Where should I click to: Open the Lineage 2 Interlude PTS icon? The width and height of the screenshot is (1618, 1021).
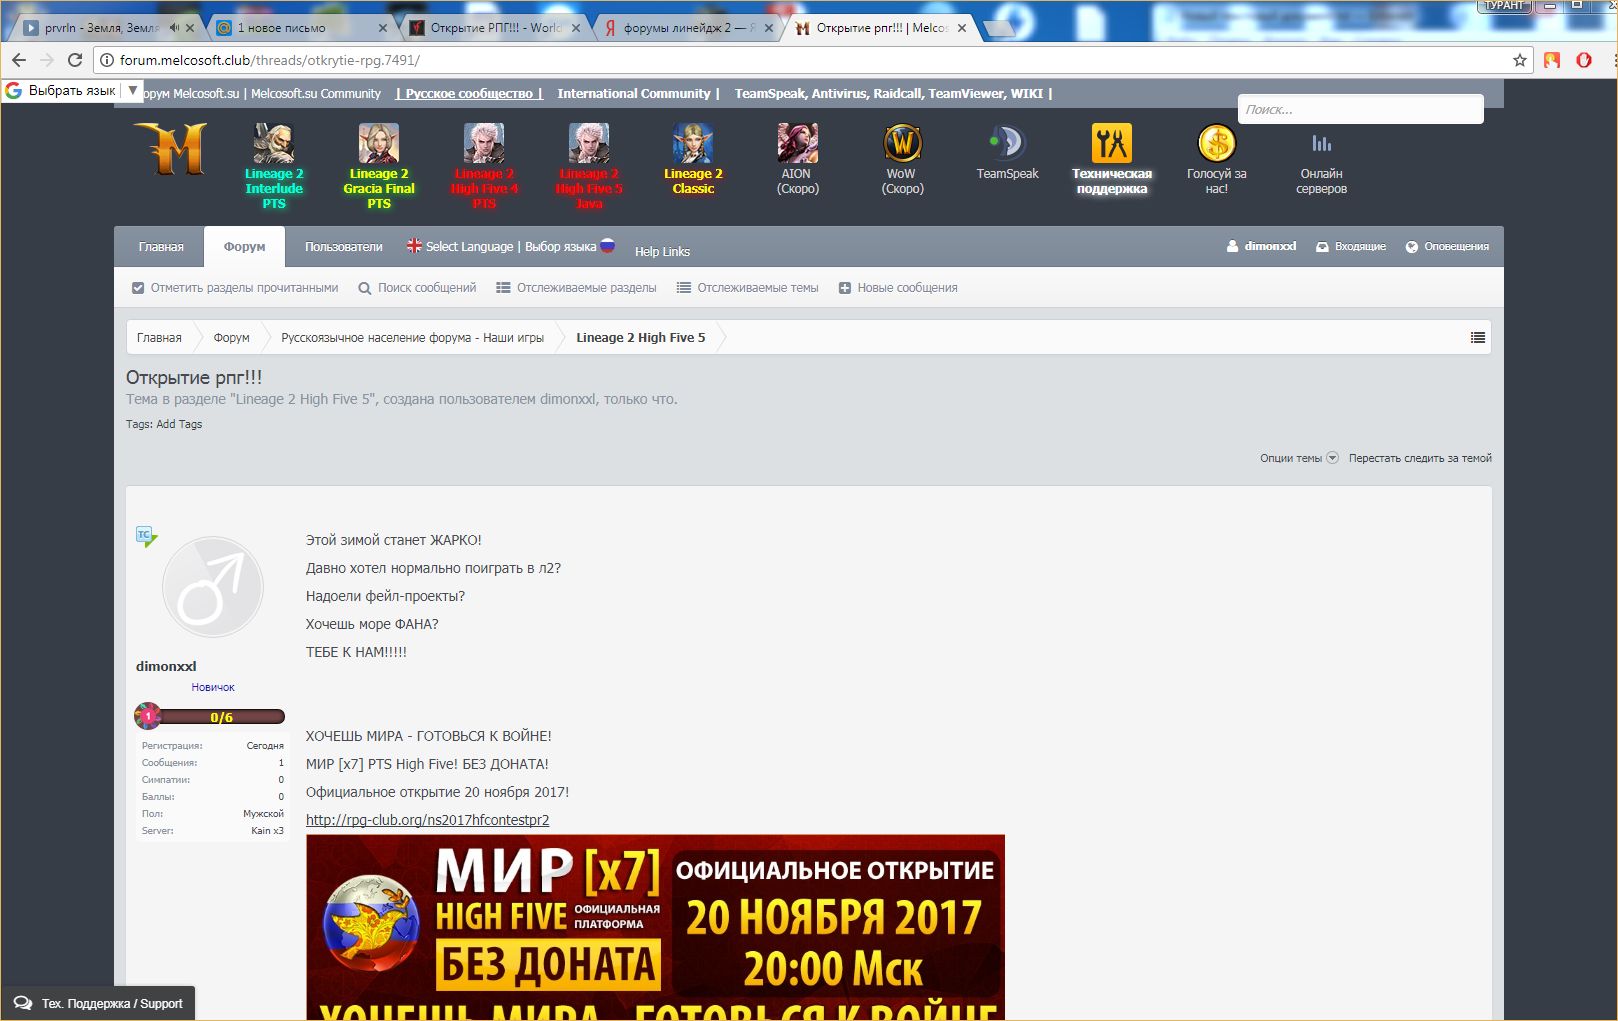click(273, 144)
